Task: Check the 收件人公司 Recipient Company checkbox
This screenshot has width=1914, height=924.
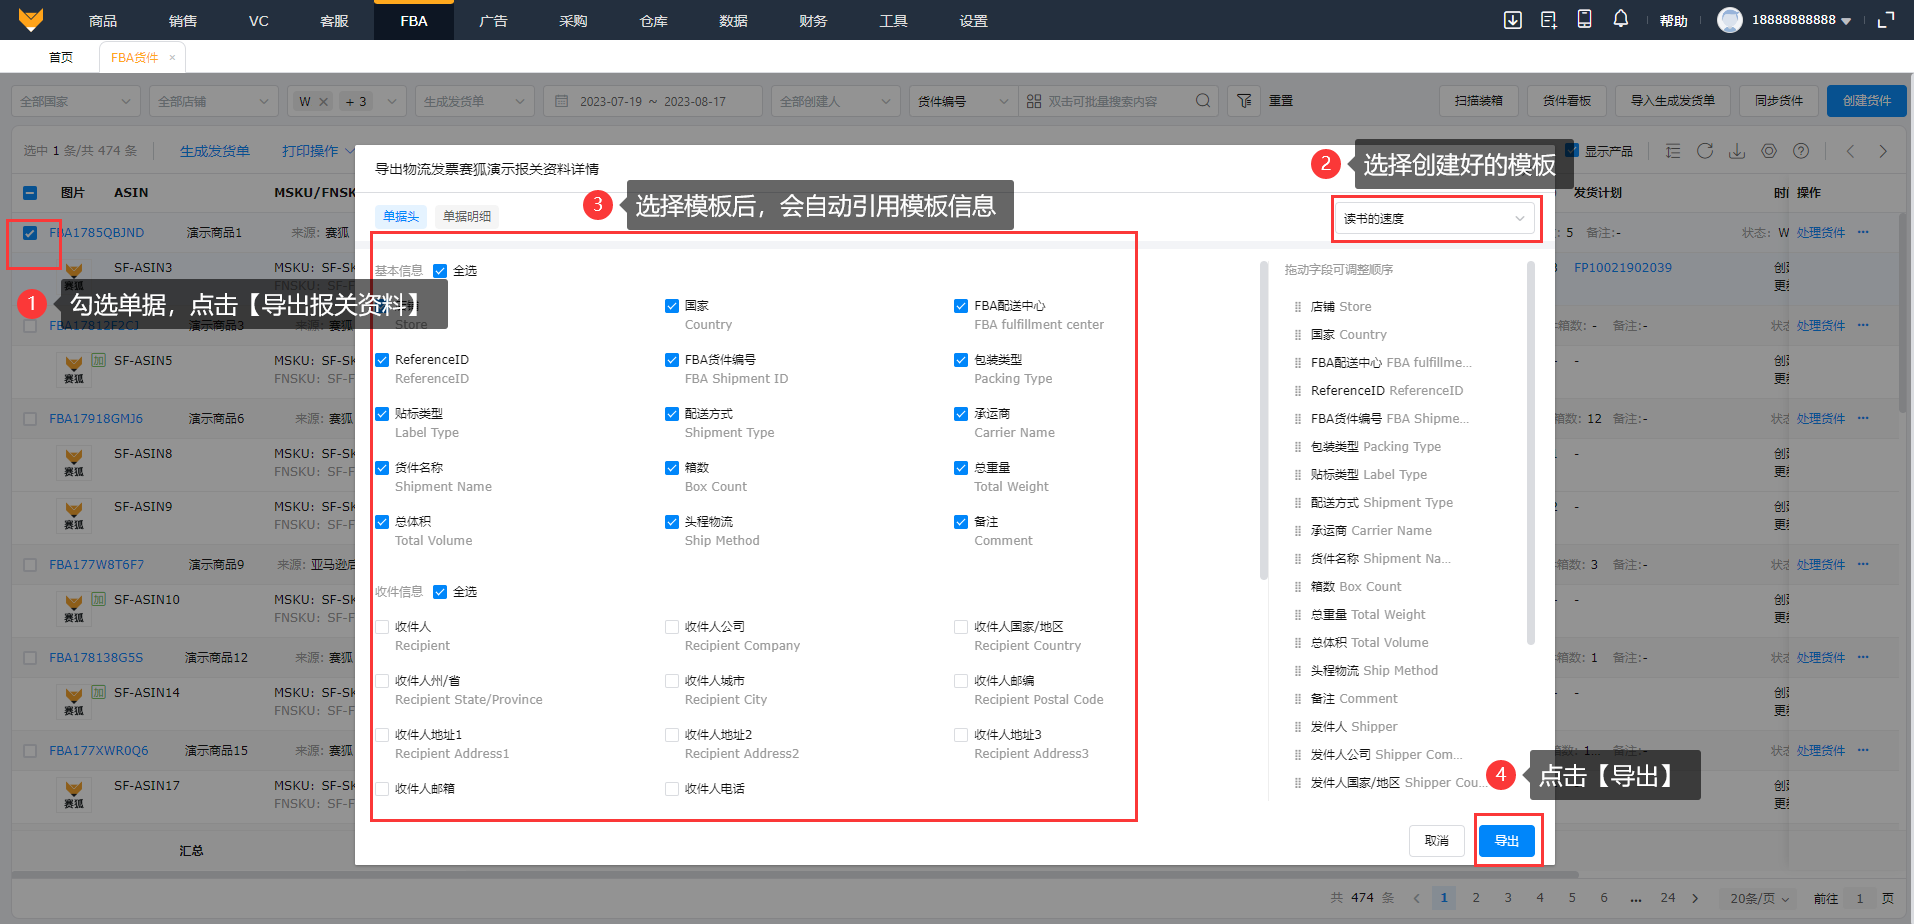Action: [x=672, y=627]
